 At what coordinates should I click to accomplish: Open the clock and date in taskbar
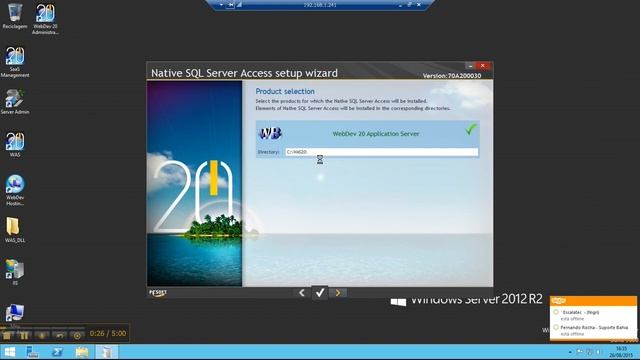621,352
